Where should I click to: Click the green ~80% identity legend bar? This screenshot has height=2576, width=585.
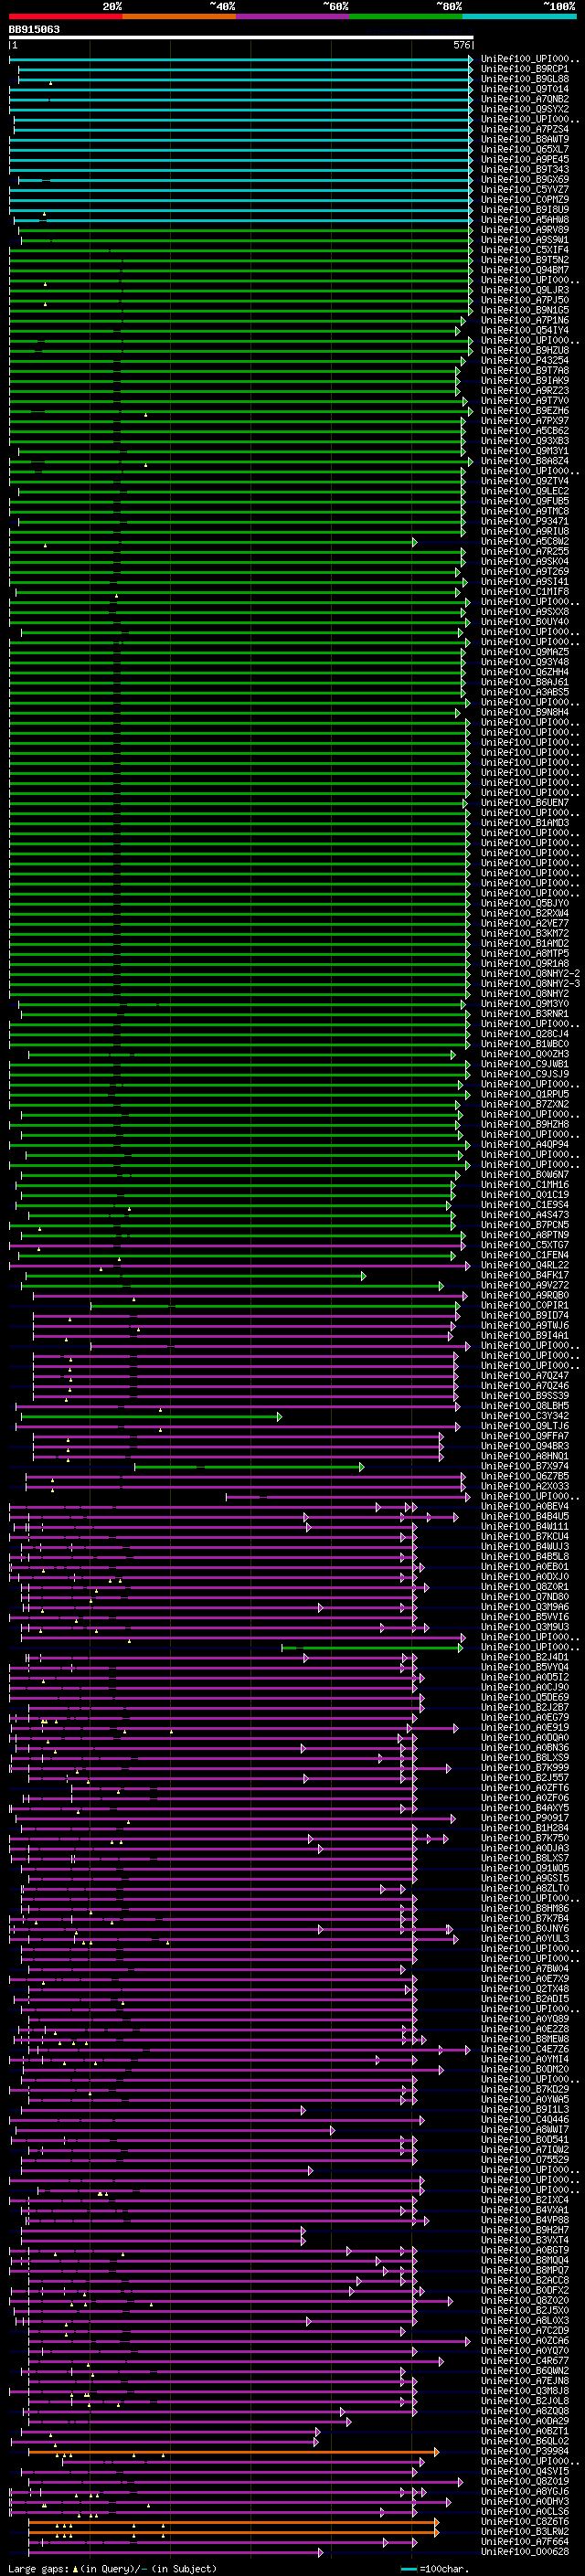[x=406, y=16]
